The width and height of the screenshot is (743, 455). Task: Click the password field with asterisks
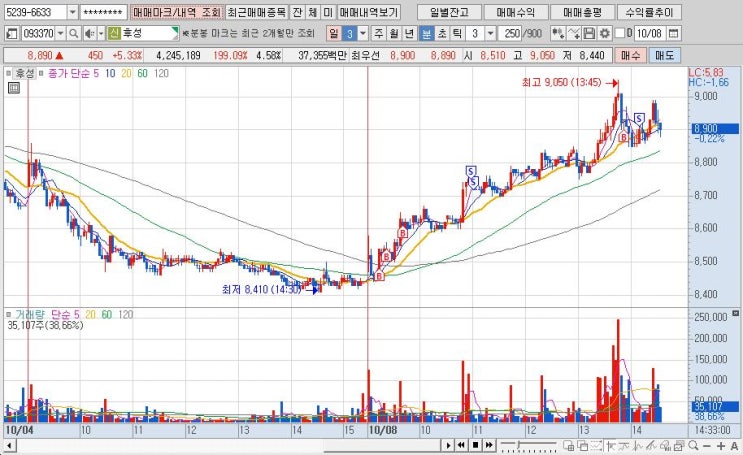[x=103, y=12]
